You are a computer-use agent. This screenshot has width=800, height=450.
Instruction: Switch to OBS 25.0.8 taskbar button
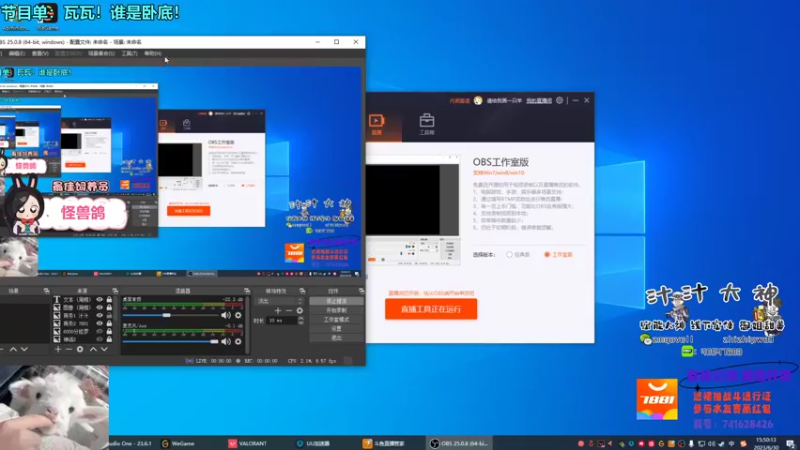[x=459, y=443]
